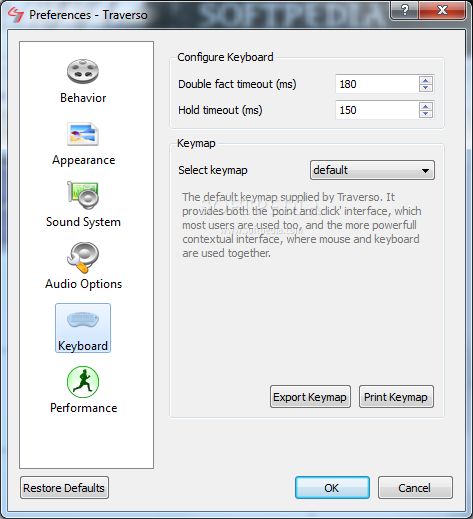Open the Select keymap dropdown
This screenshot has width=473, height=519.
tap(372, 170)
